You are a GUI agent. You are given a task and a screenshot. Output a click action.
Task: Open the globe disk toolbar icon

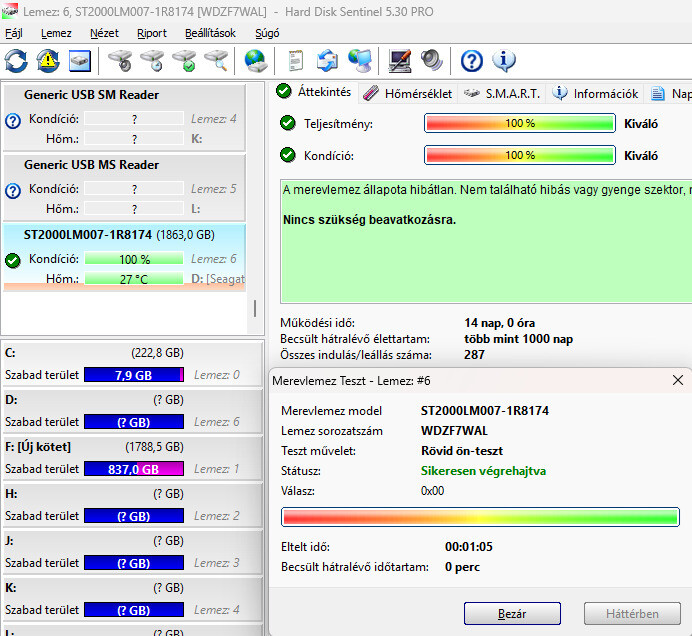point(257,61)
